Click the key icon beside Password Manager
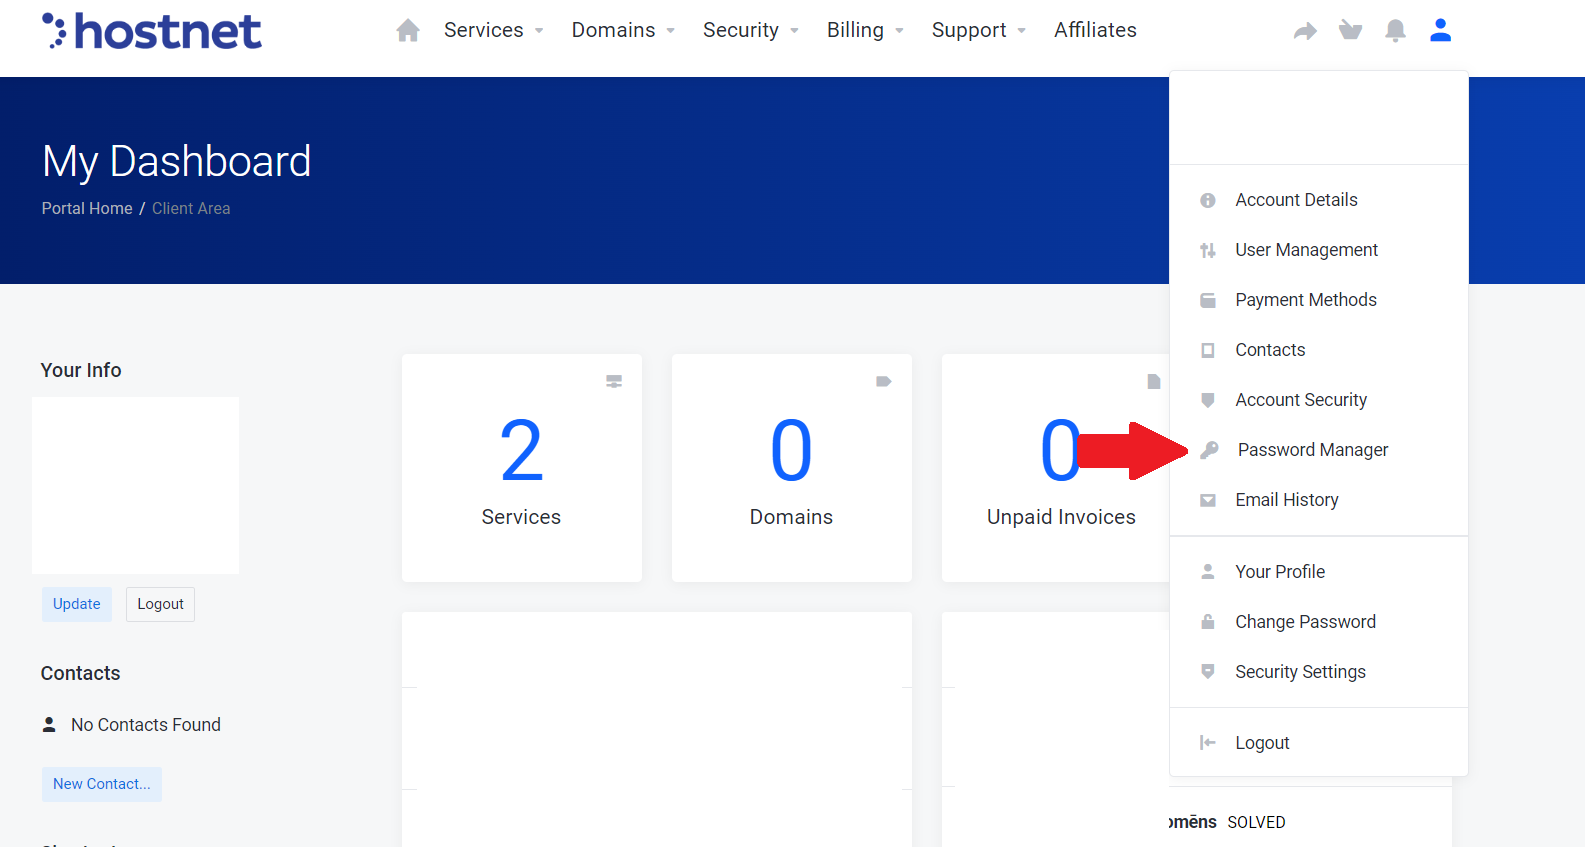Viewport: 1585px width, 847px height. point(1209,450)
